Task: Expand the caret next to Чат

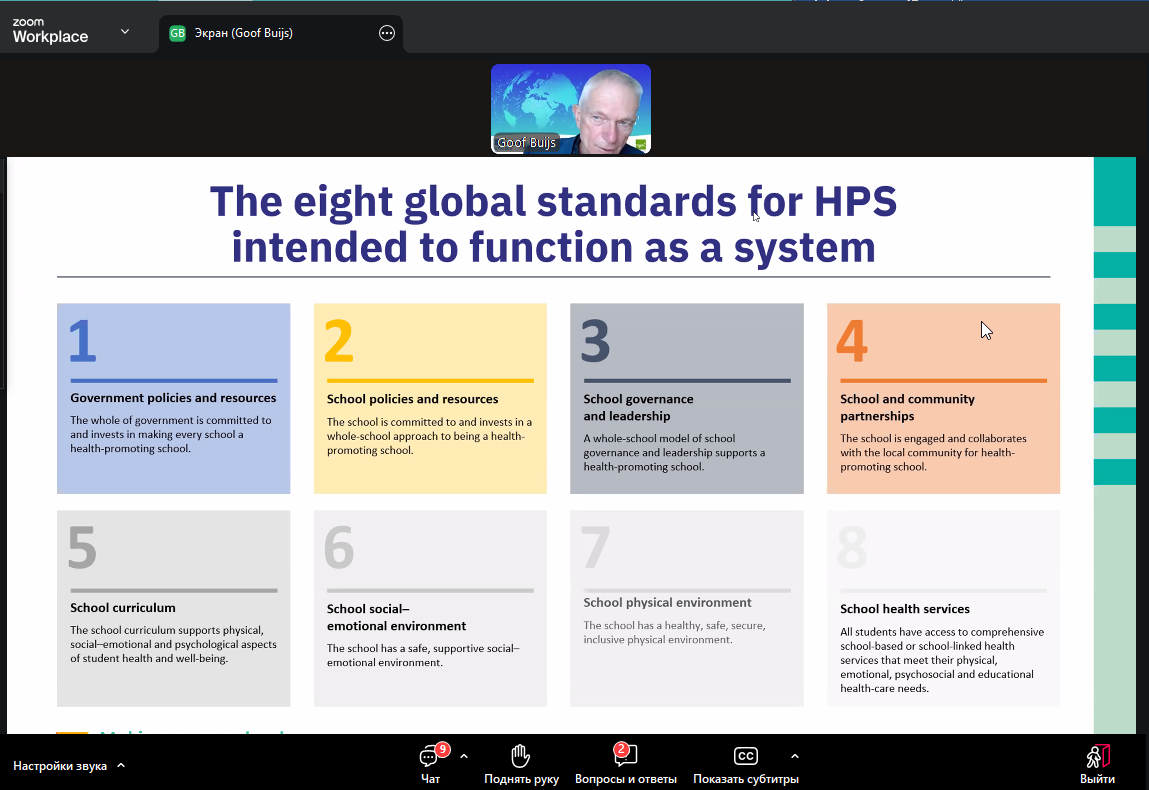Action: pyautogui.click(x=464, y=757)
